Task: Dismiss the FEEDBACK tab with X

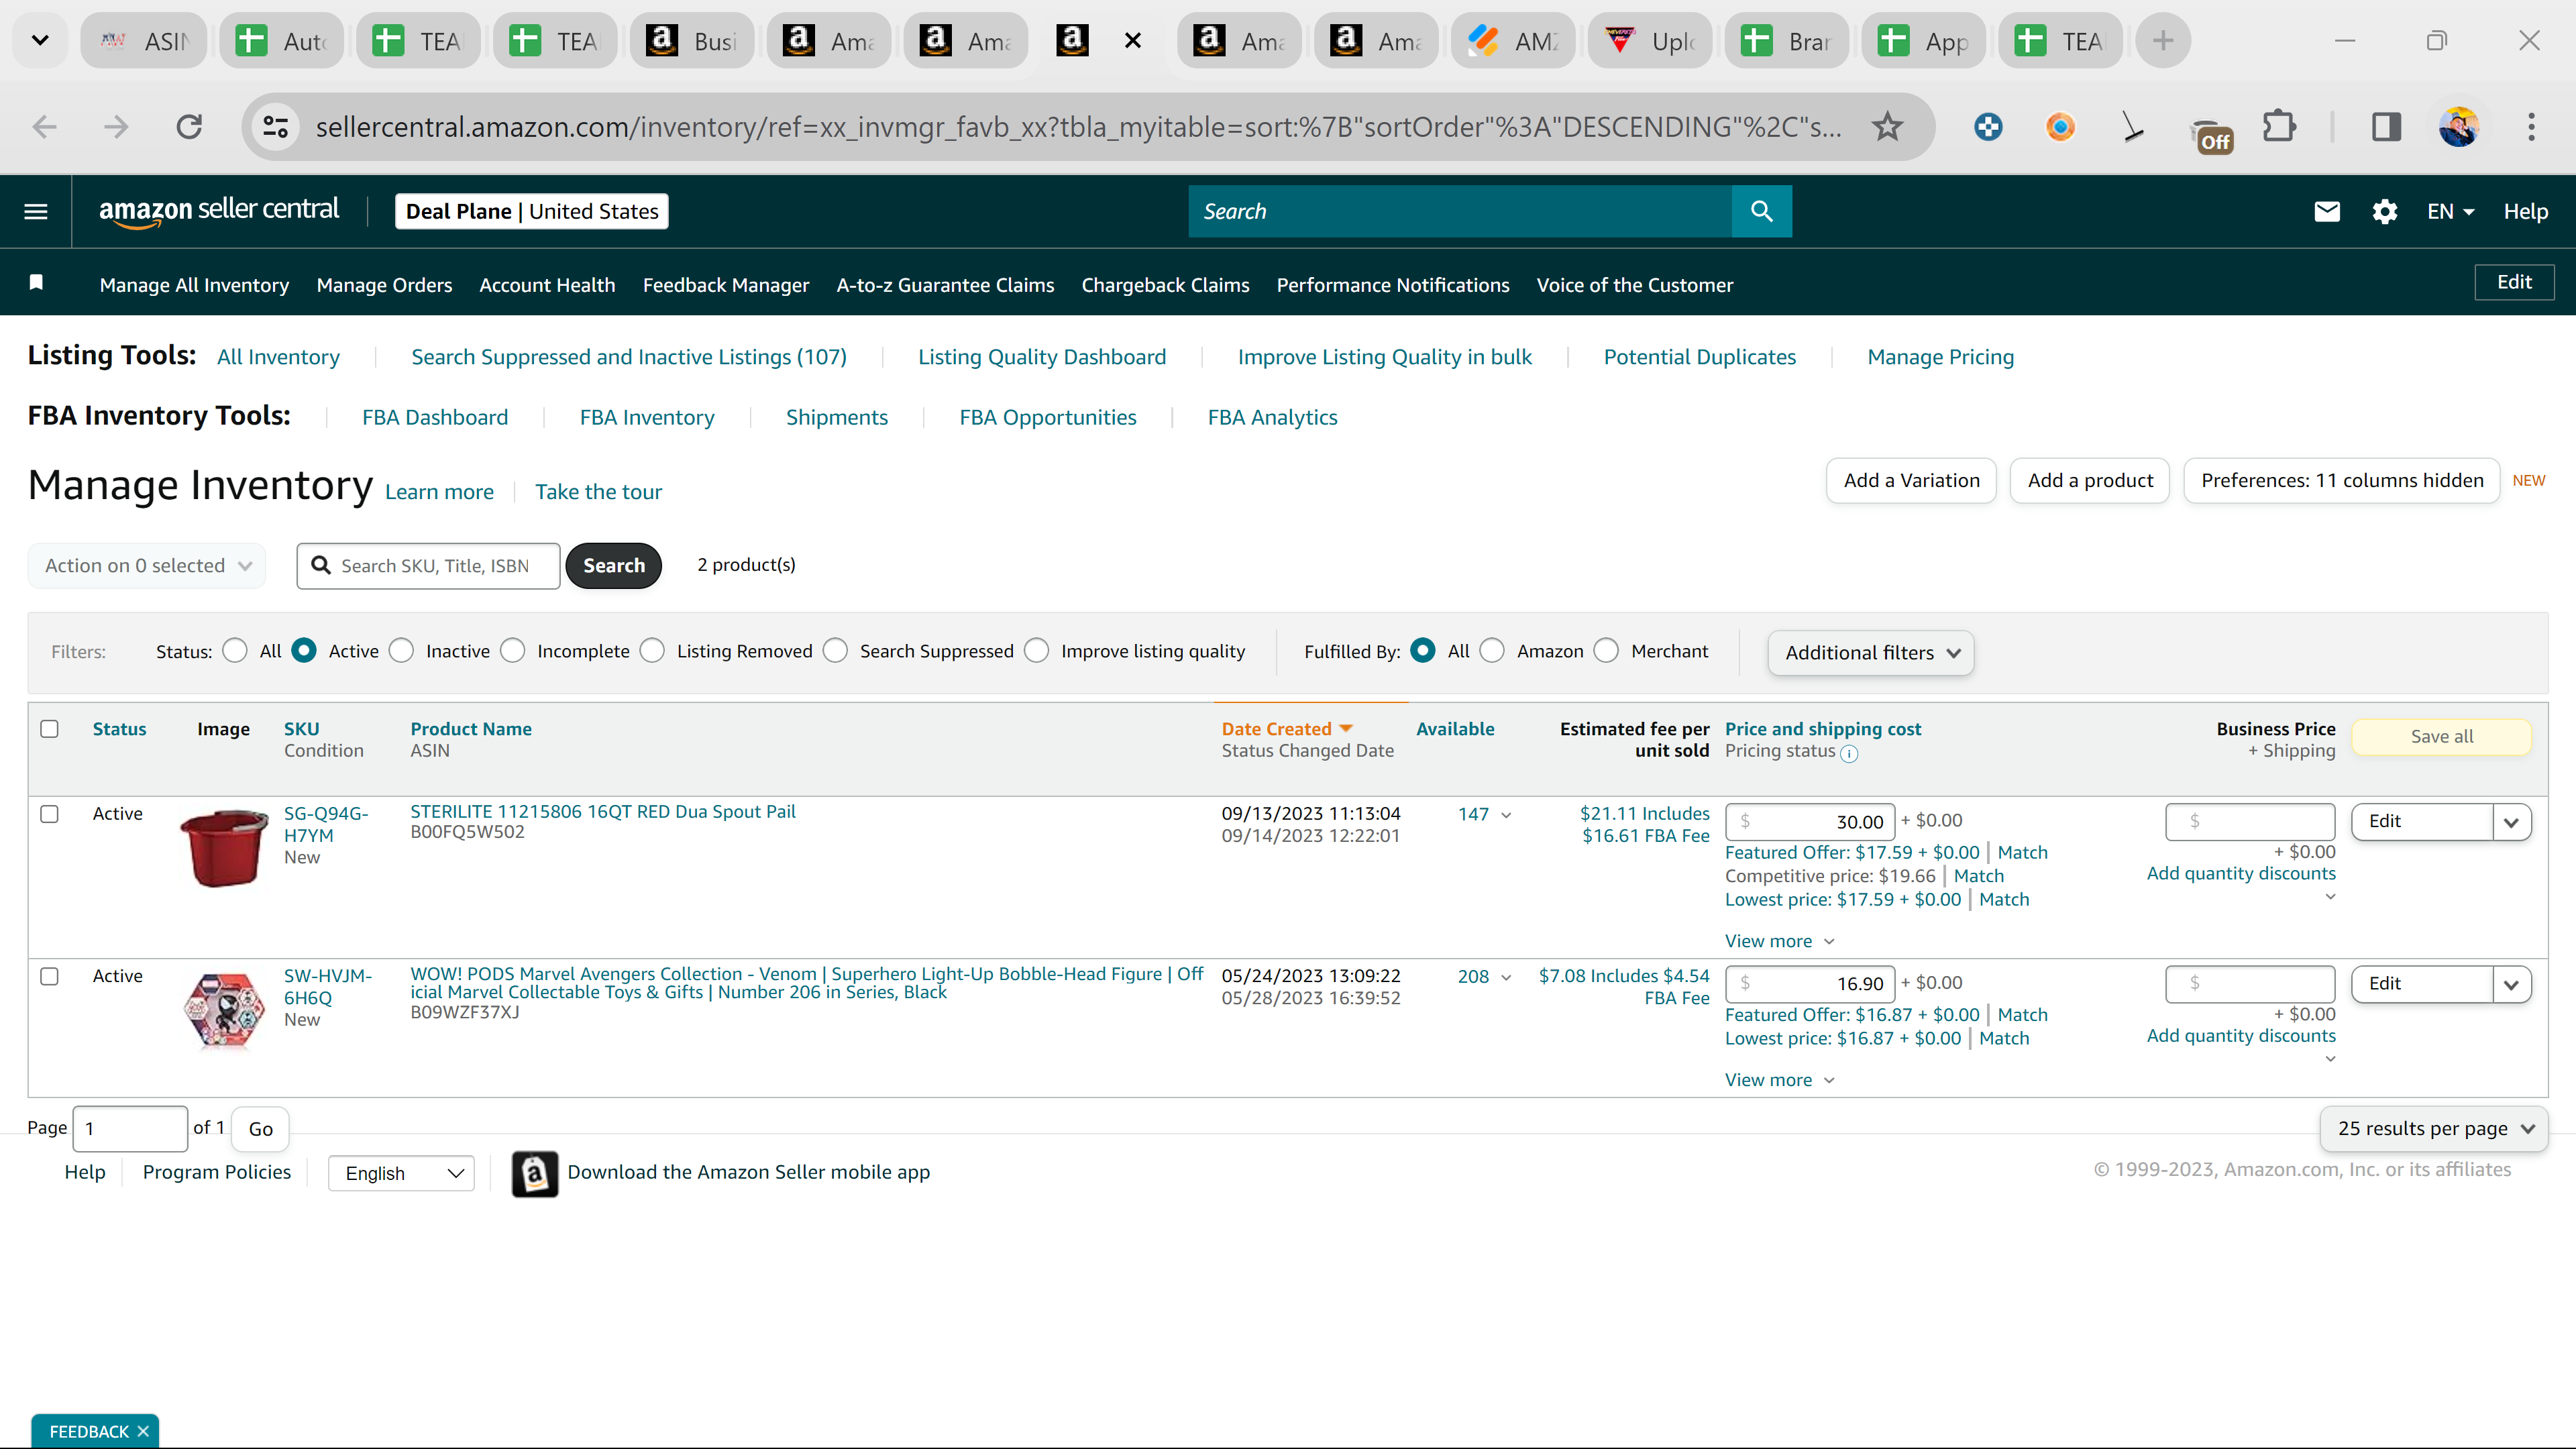Action: tap(143, 1431)
